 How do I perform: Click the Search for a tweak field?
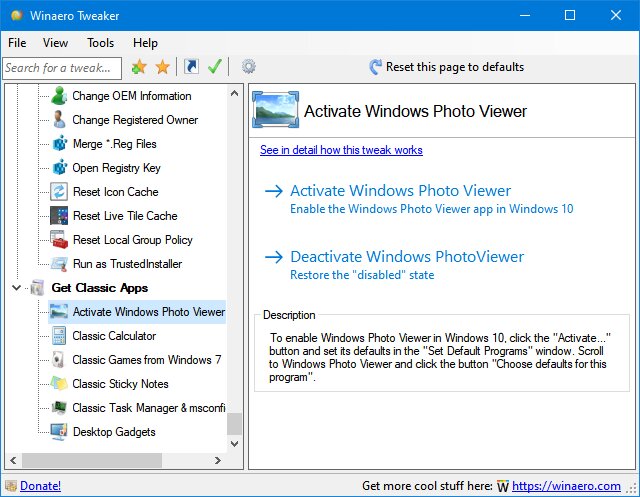[x=62, y=68]
